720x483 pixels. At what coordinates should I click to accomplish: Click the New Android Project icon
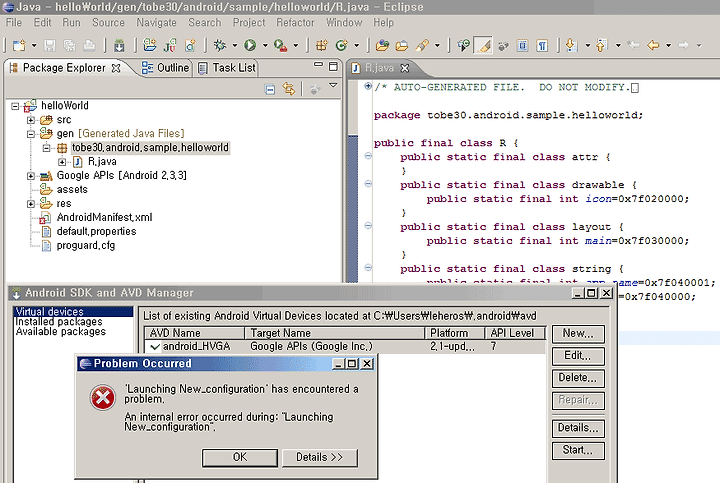pyautogui.click(x=150, y=45)
